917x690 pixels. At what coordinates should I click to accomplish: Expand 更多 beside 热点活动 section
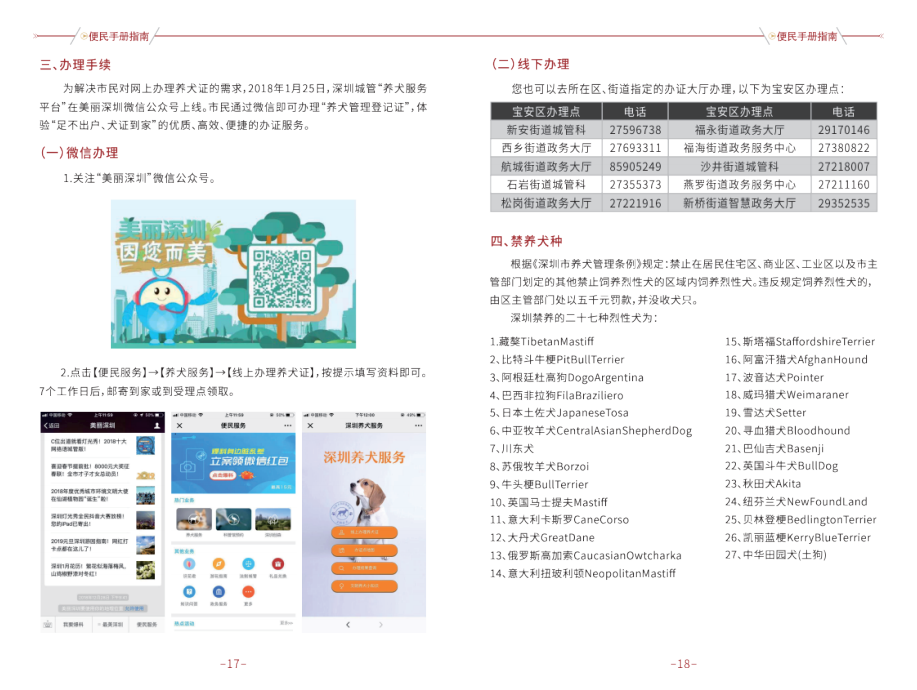click(x=285, y=623)
